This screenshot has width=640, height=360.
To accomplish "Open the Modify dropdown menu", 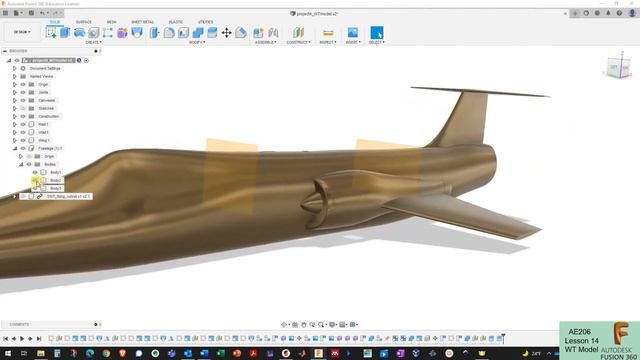I will [x=196, y=42].
